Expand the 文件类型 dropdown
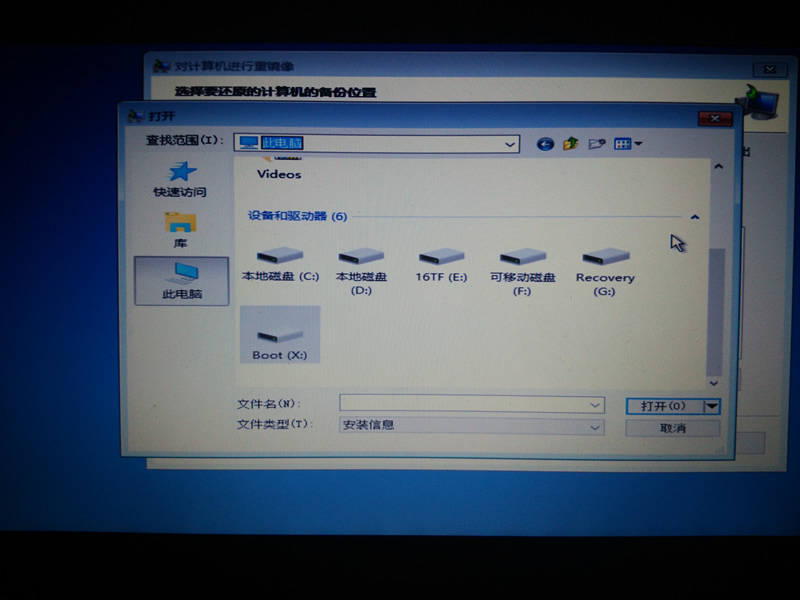This screenshot has width=800, height=600. pyautogui.click(x=596, y=427)
